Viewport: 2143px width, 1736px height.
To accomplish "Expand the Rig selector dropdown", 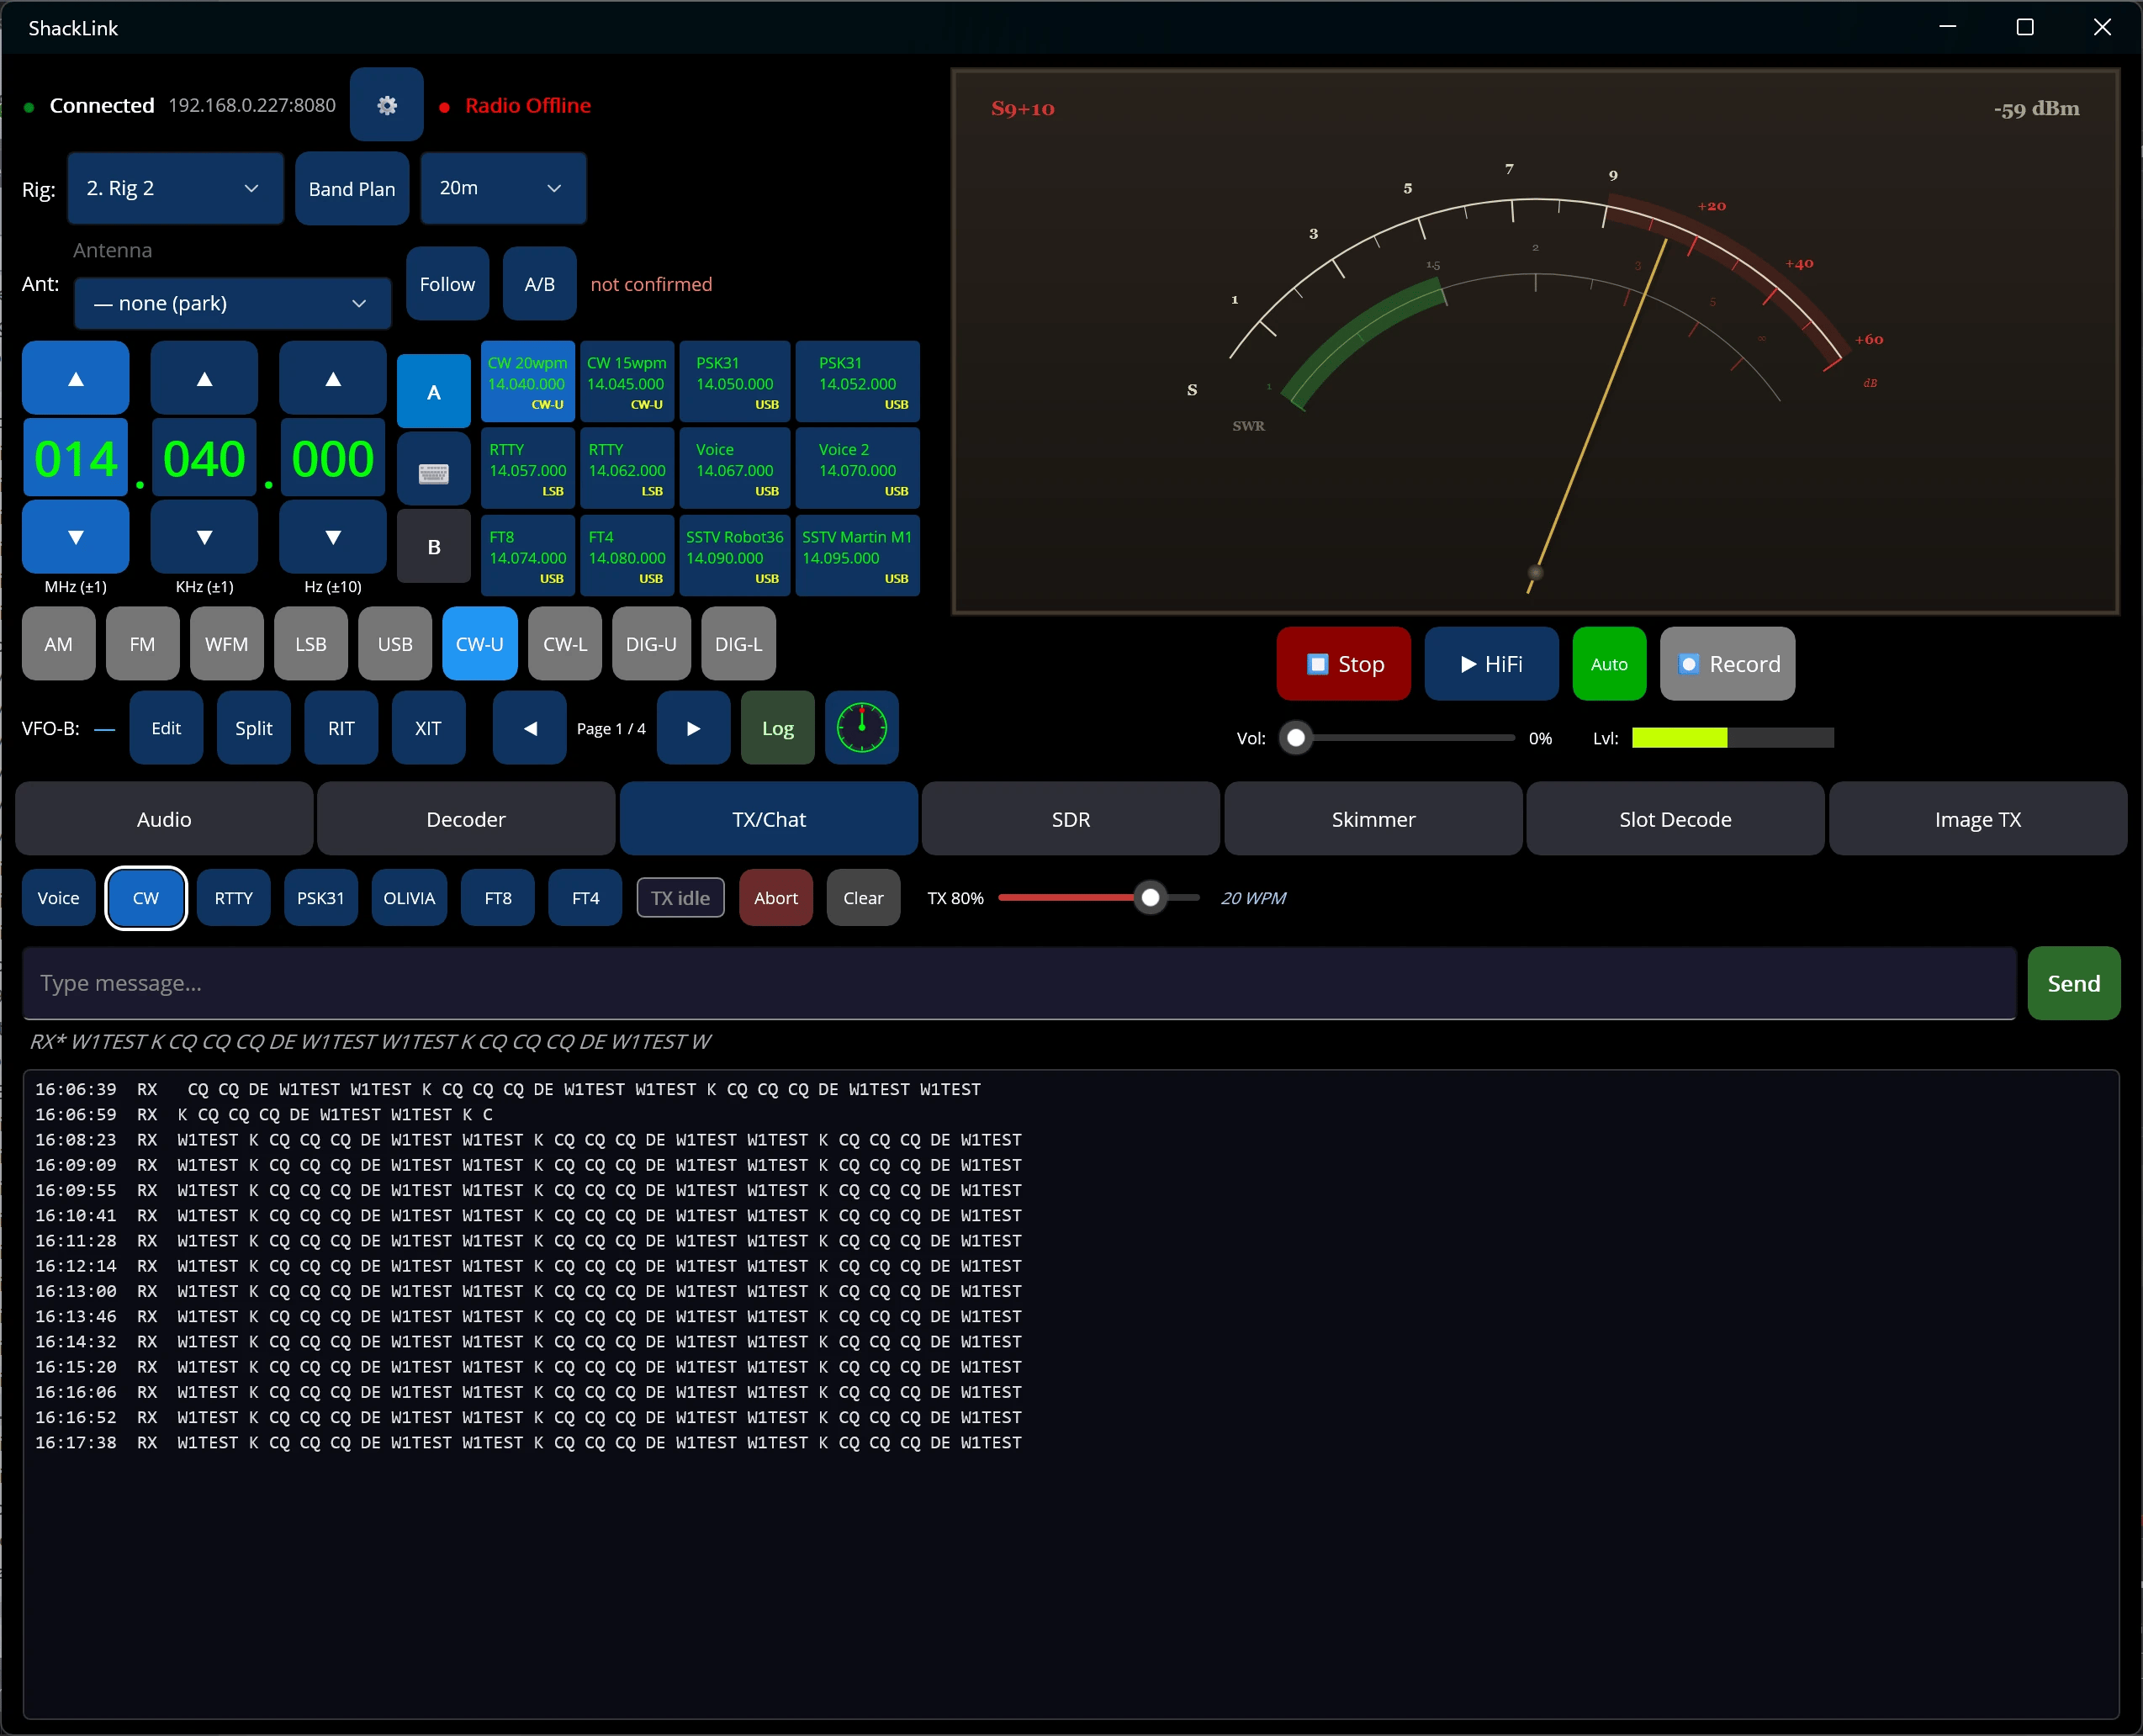I will point(175,188).
